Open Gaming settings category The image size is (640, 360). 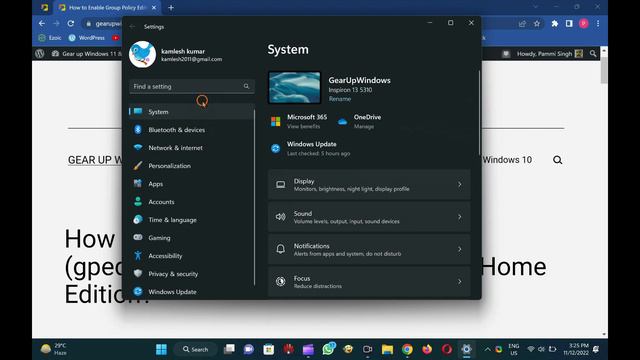pyautogui.click(x=191, y=238)
